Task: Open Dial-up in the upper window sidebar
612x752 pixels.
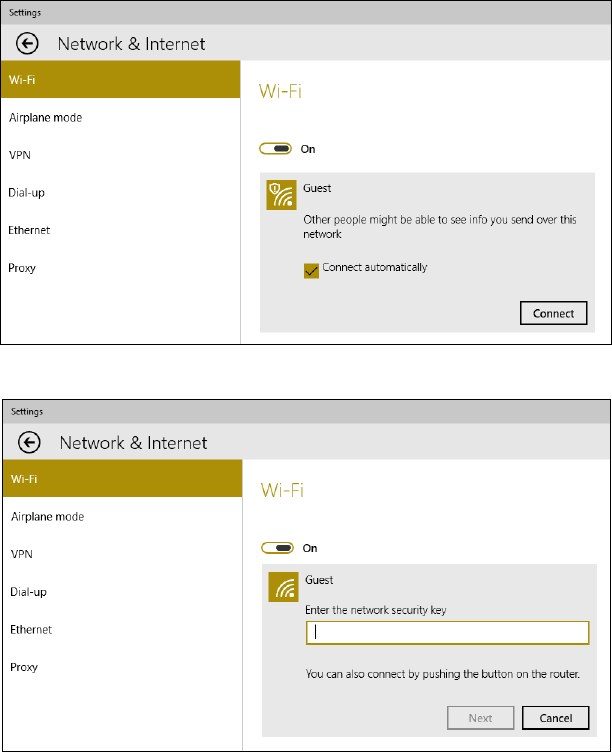Action: click(x=27, y=192)
